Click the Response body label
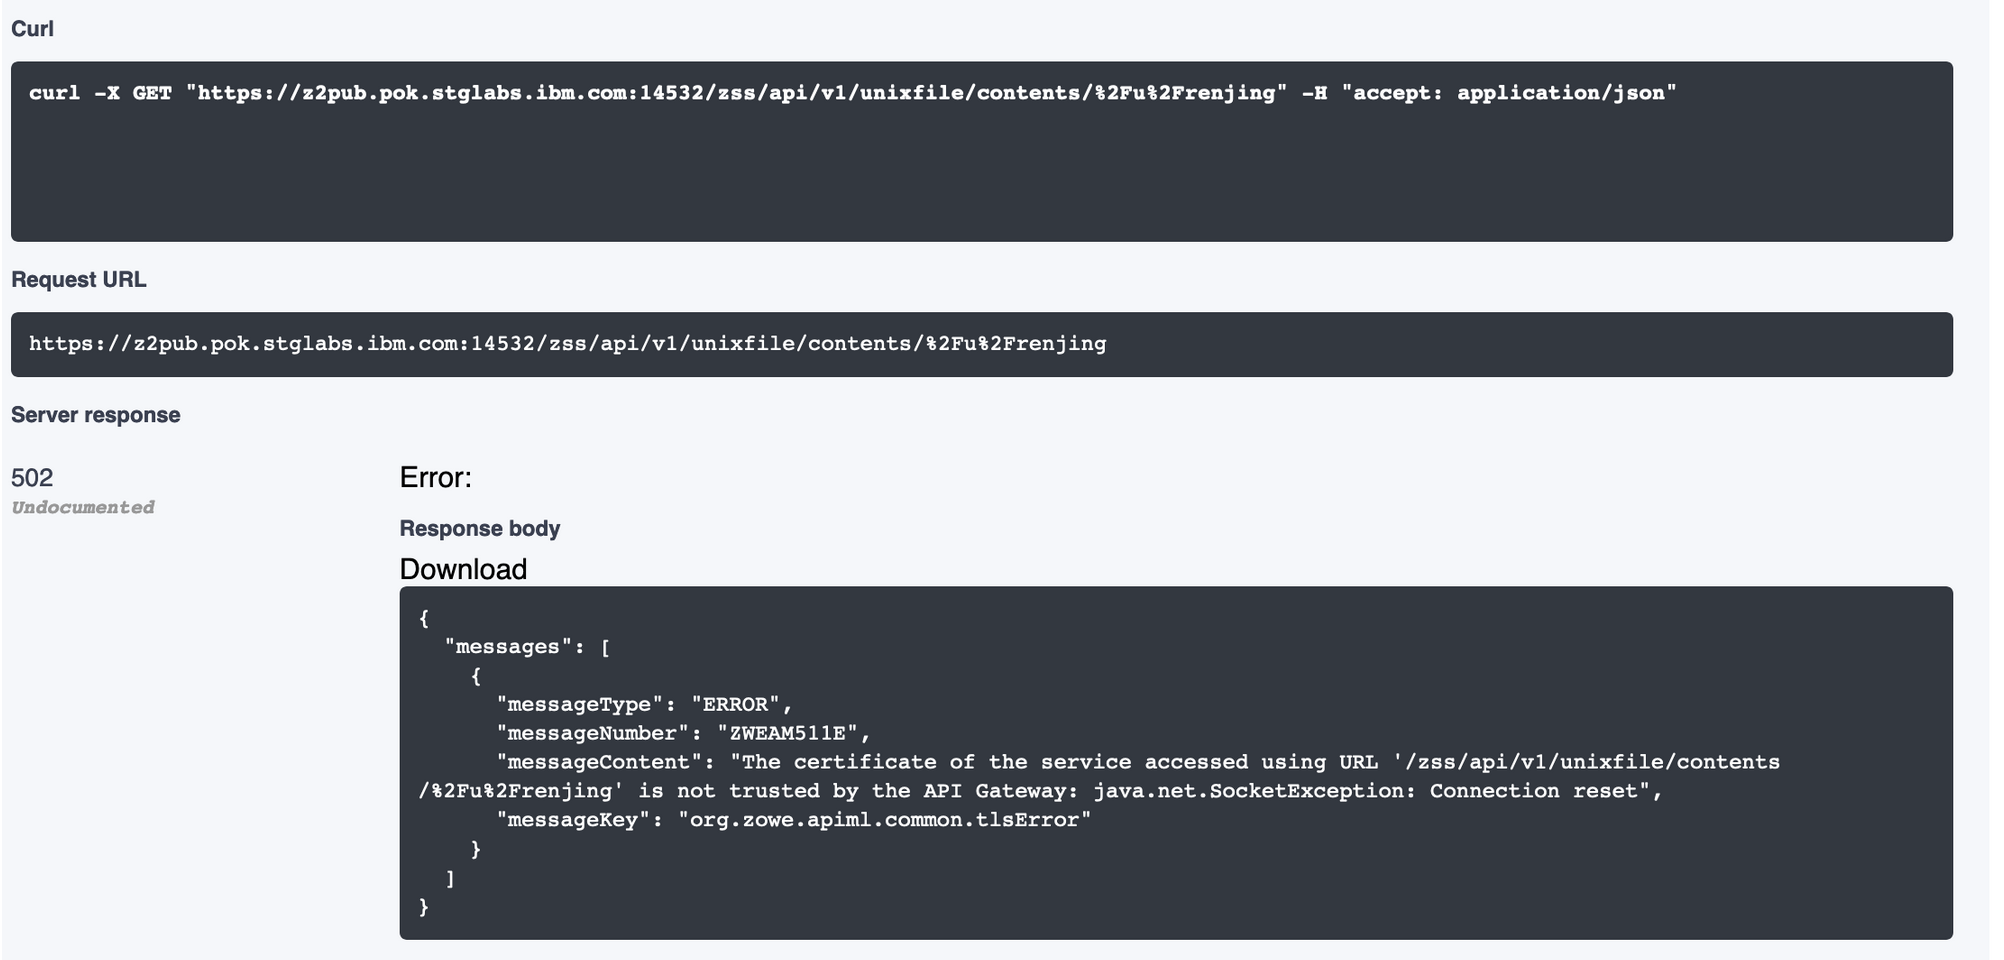 (480, 528)
